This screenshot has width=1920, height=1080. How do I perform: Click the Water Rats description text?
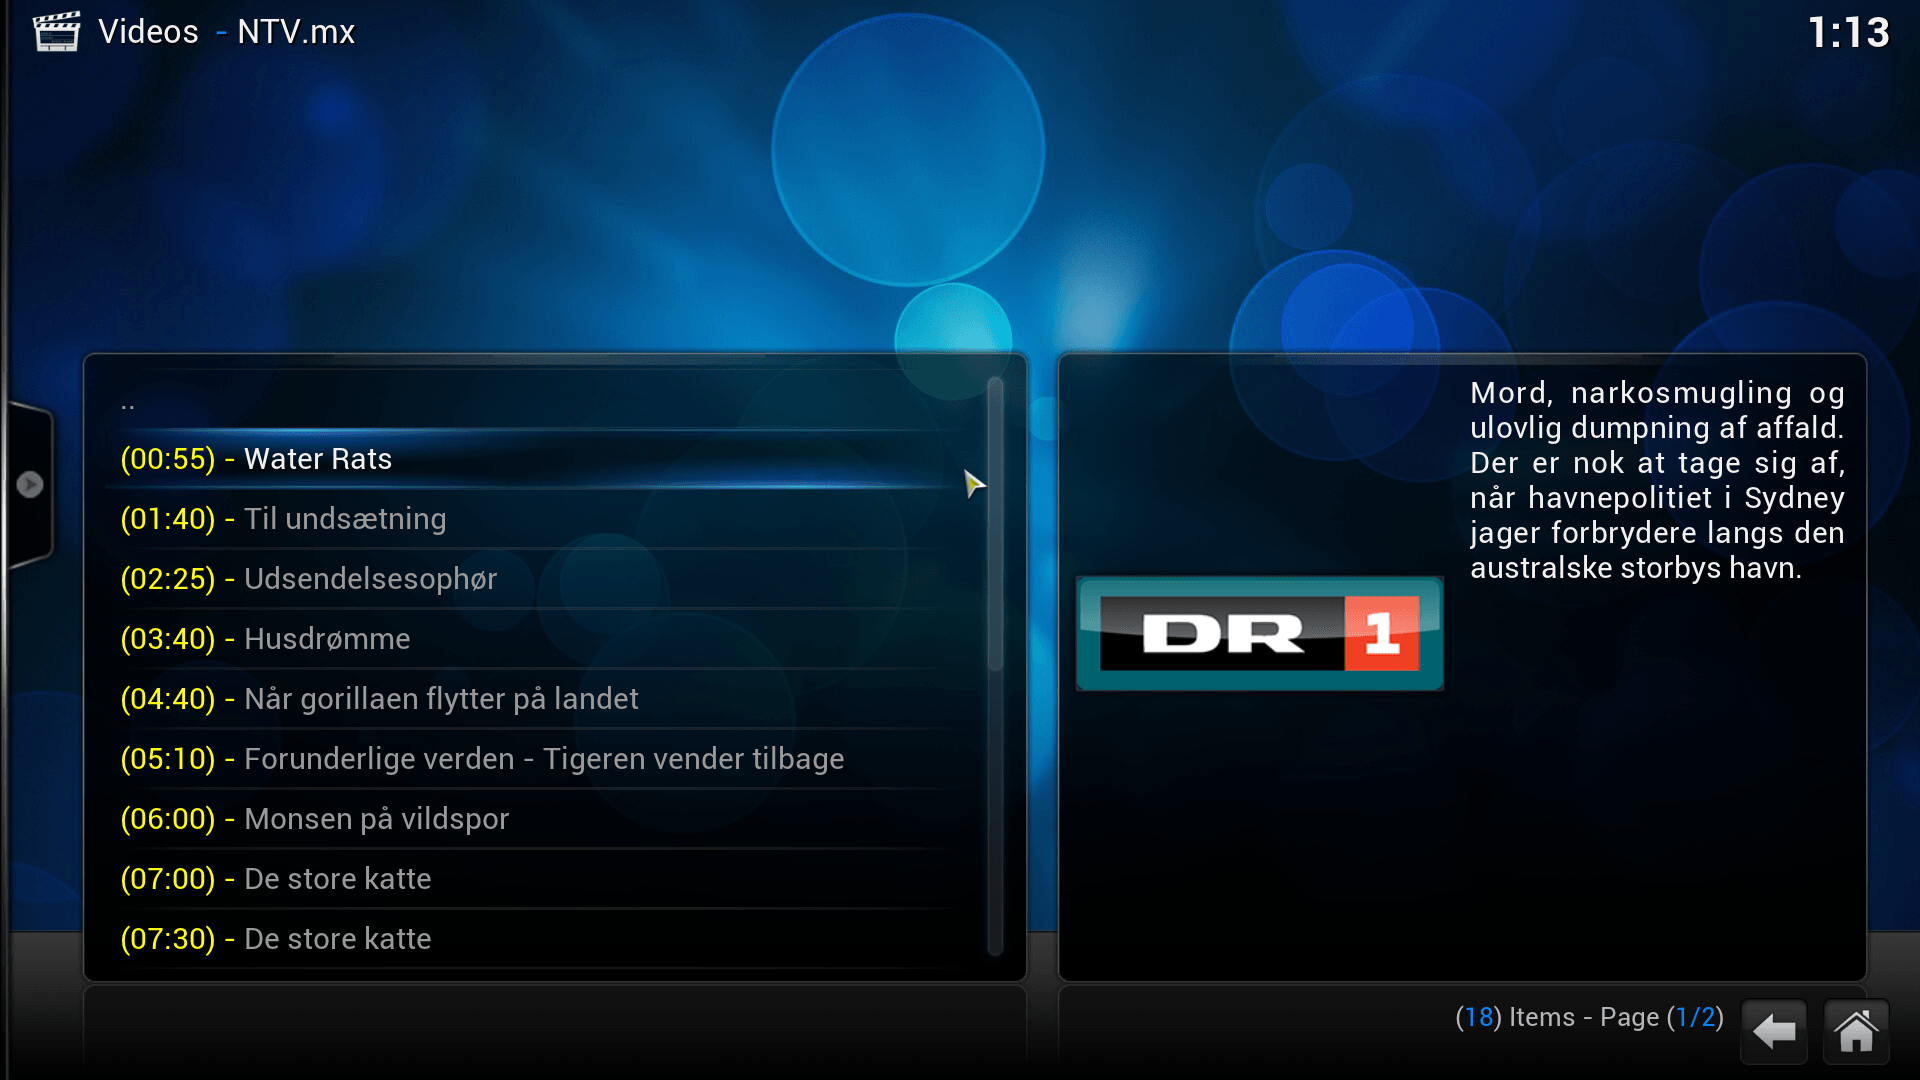1656,480
